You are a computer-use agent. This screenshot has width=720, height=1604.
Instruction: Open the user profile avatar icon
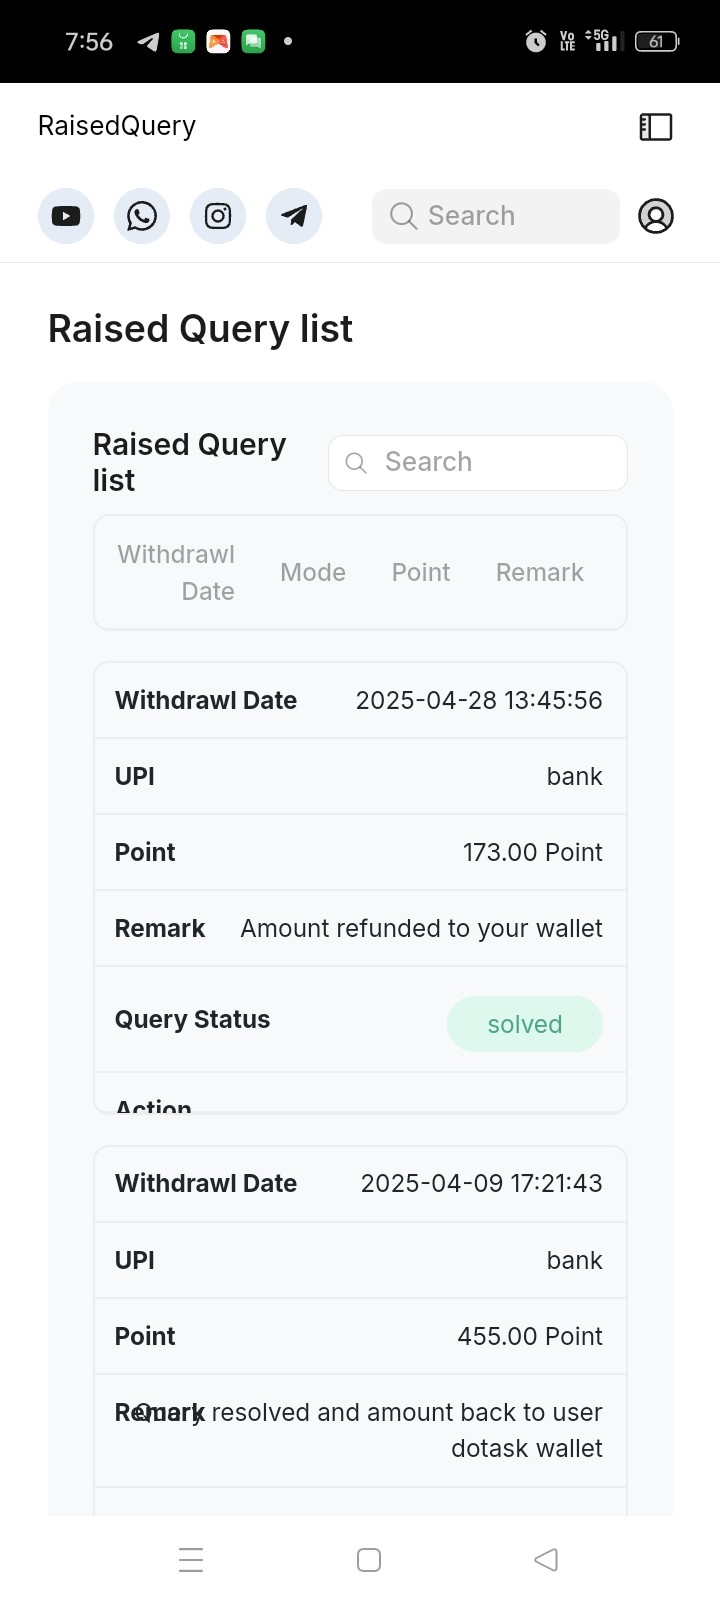(656, 216)
